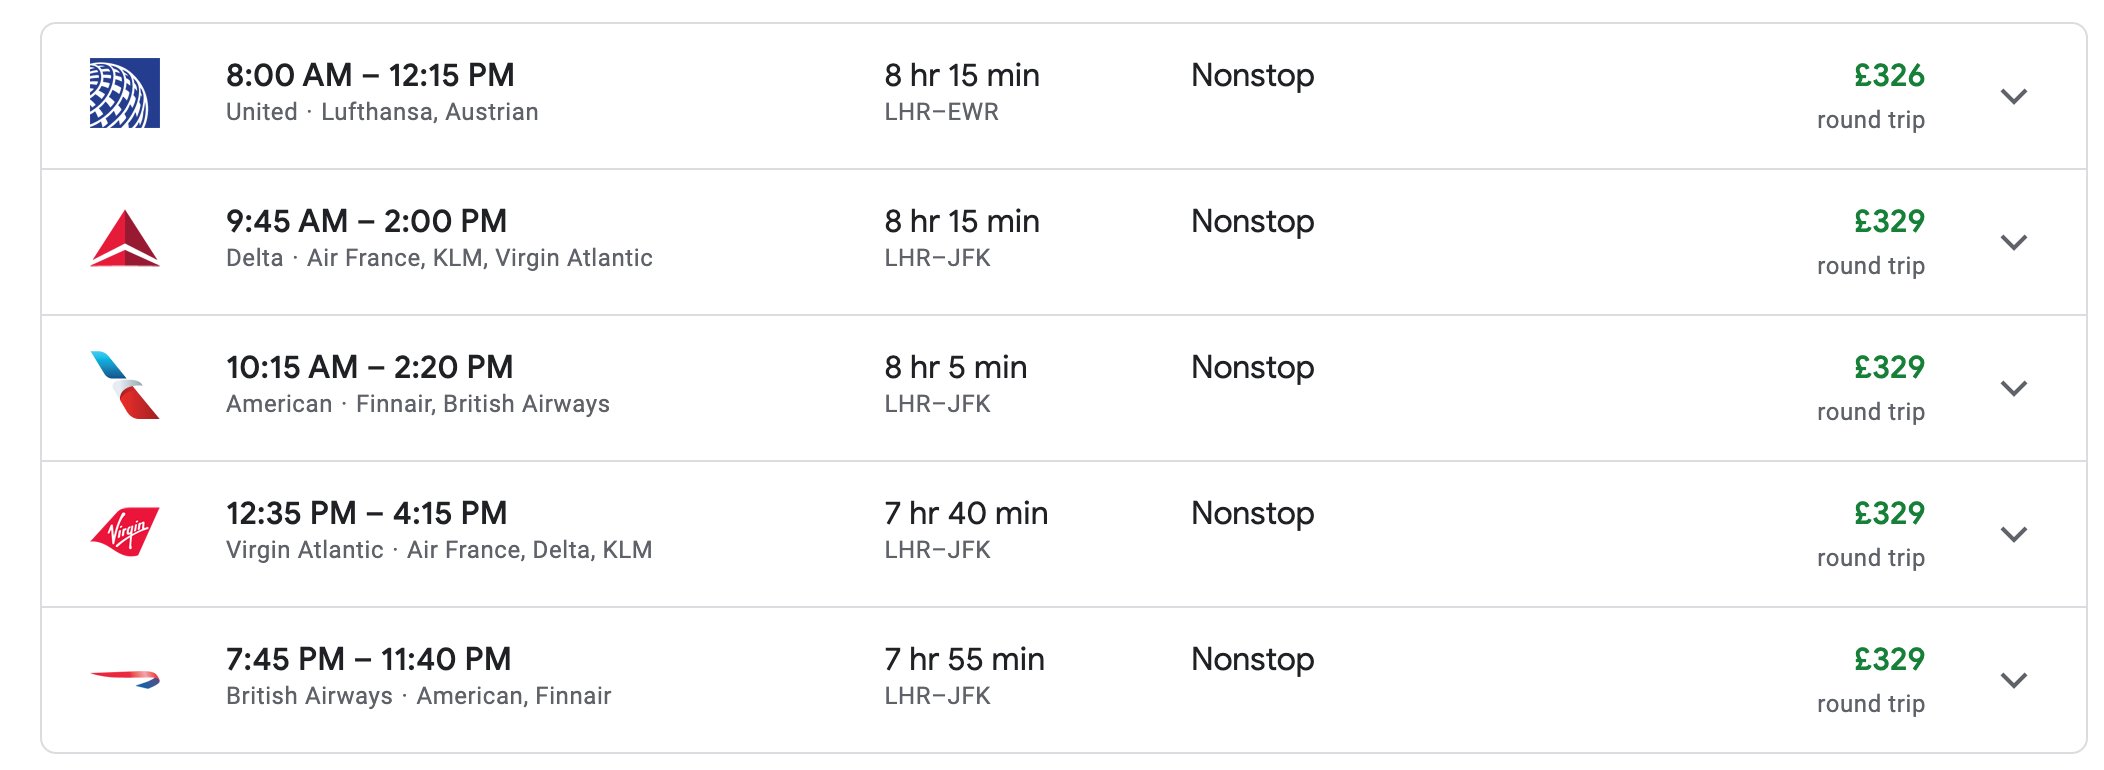This screenshot has height=770, width=2104.
Task: Select the 9:45 AM – 2:00 PM flight
Action: click(x=366, y=221)
